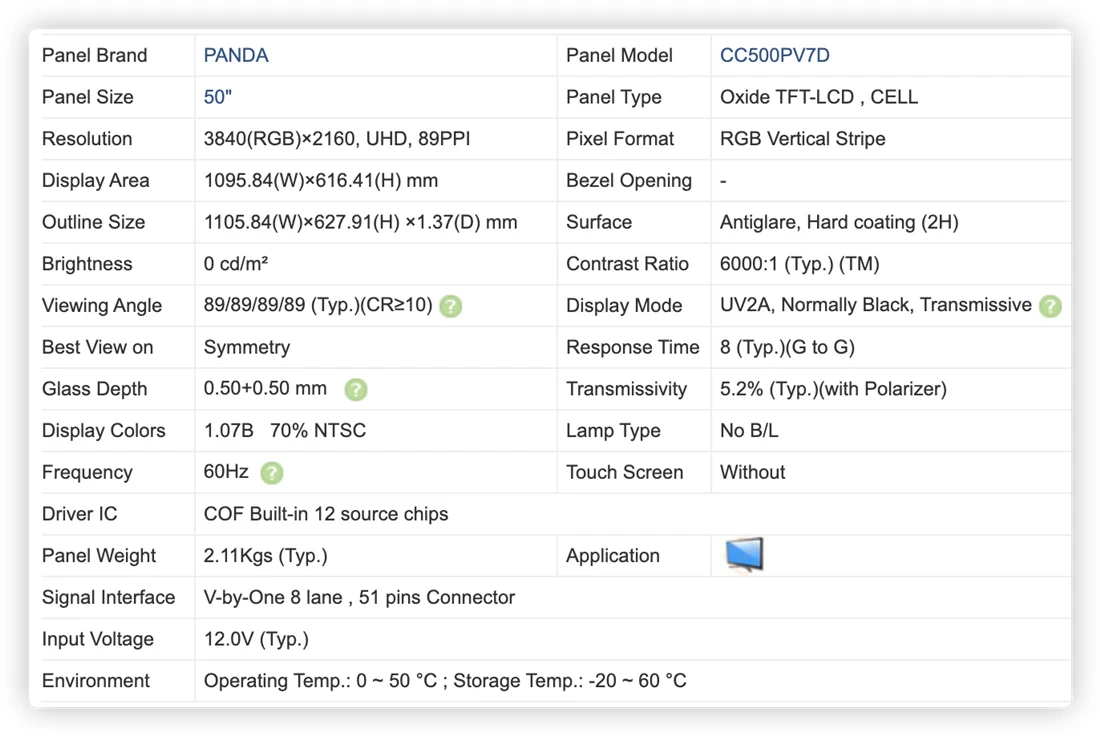1100x736 pixels.
Task: Click the 60Hz frequency value
Action: tap(226, 472)
